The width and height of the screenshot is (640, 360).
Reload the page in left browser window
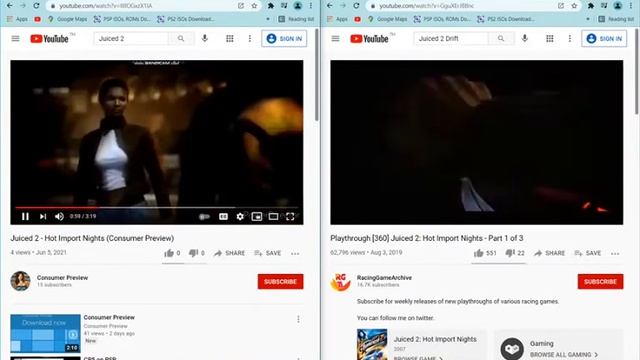tap(36, 6)
